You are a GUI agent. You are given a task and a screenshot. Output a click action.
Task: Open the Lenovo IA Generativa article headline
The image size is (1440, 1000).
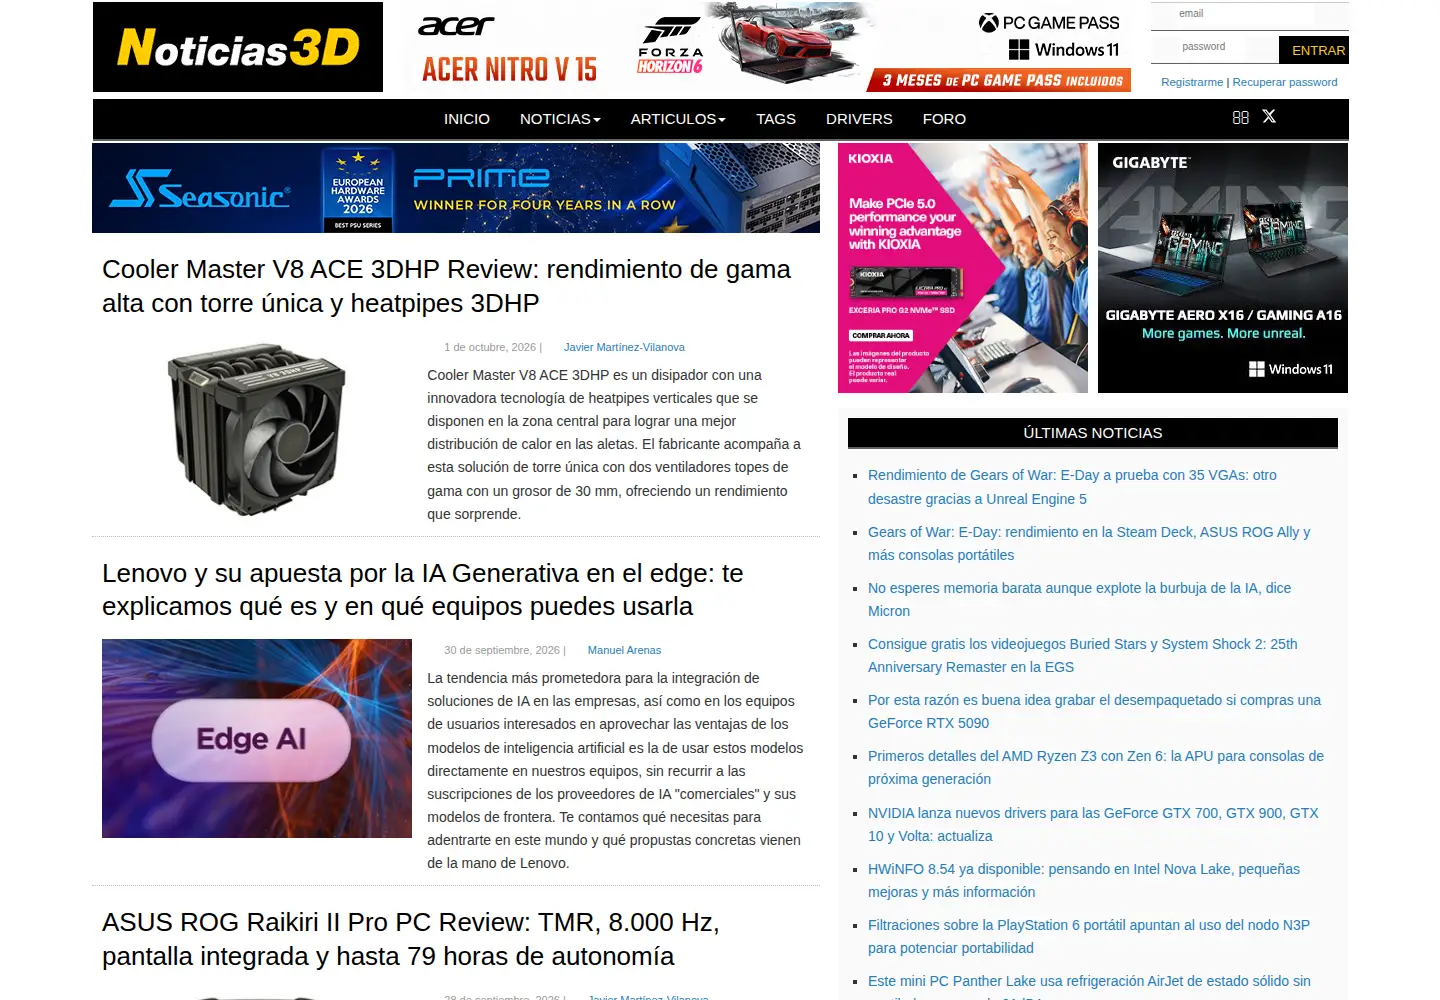click(x=422, y=590)
